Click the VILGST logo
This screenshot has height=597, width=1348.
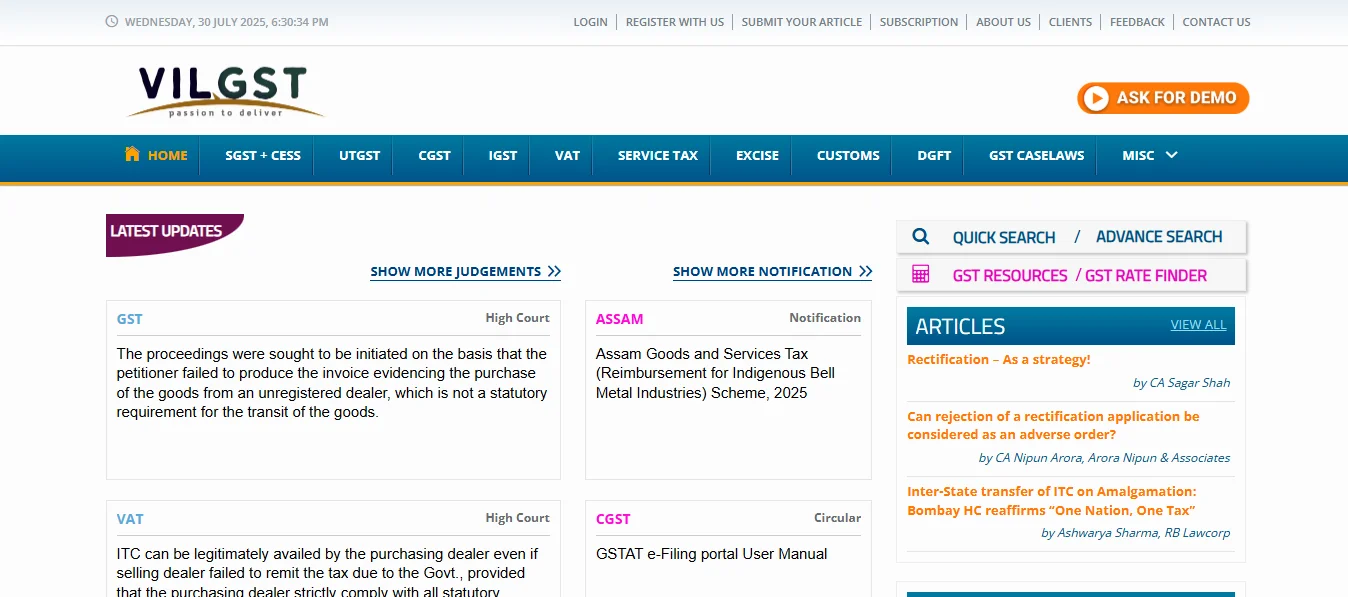[225, 91]
